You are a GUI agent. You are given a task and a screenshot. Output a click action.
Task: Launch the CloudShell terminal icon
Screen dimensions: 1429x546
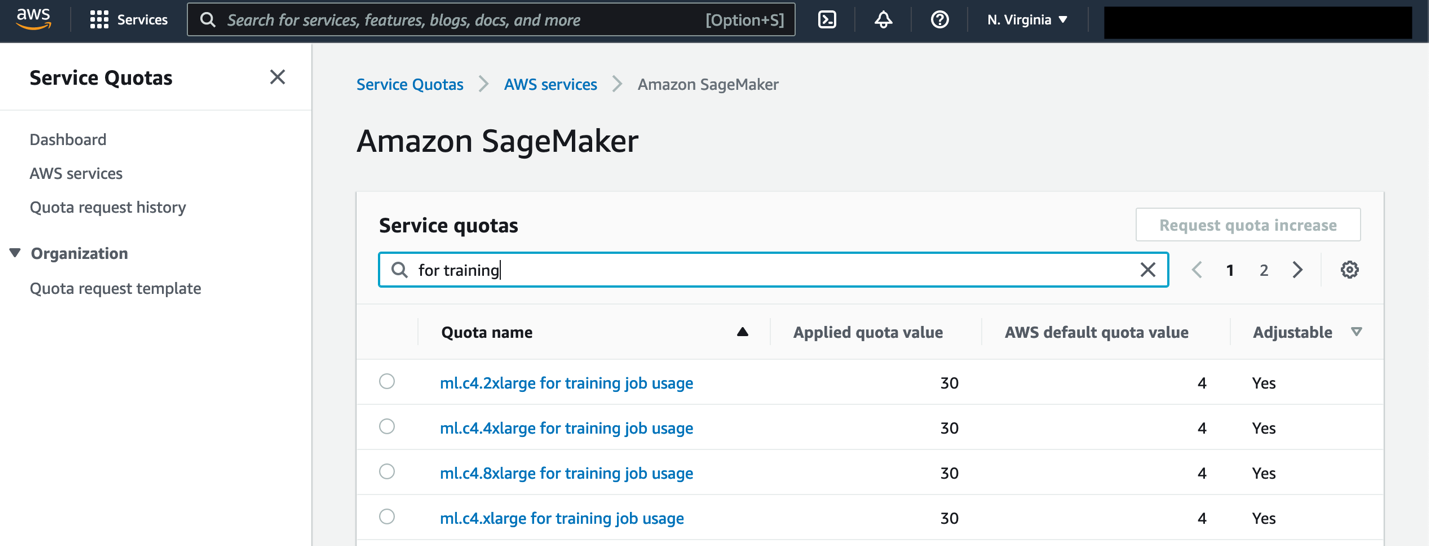pos(827,20)
